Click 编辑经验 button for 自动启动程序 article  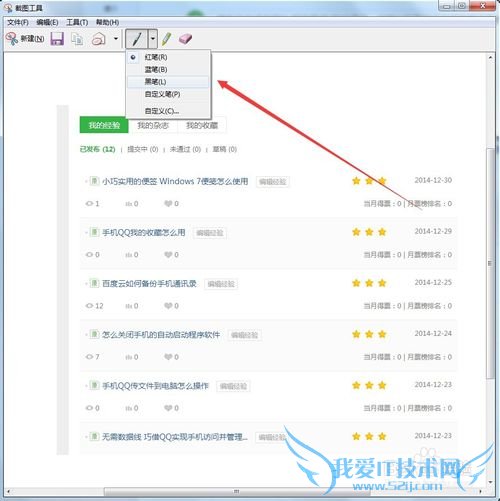click(x=245, y=335)
